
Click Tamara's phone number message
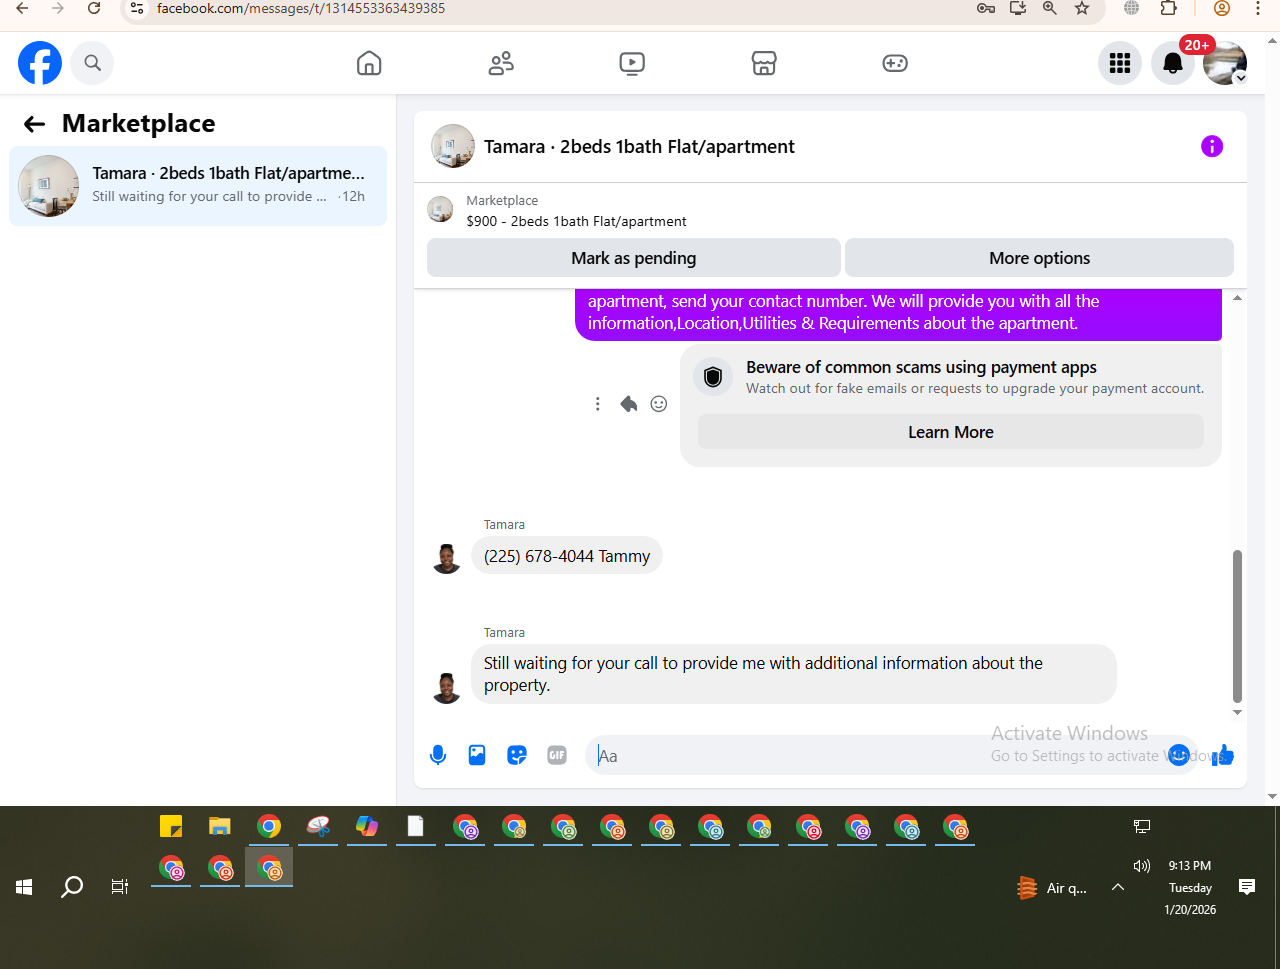pyautogui.click(x=567, y=556)
